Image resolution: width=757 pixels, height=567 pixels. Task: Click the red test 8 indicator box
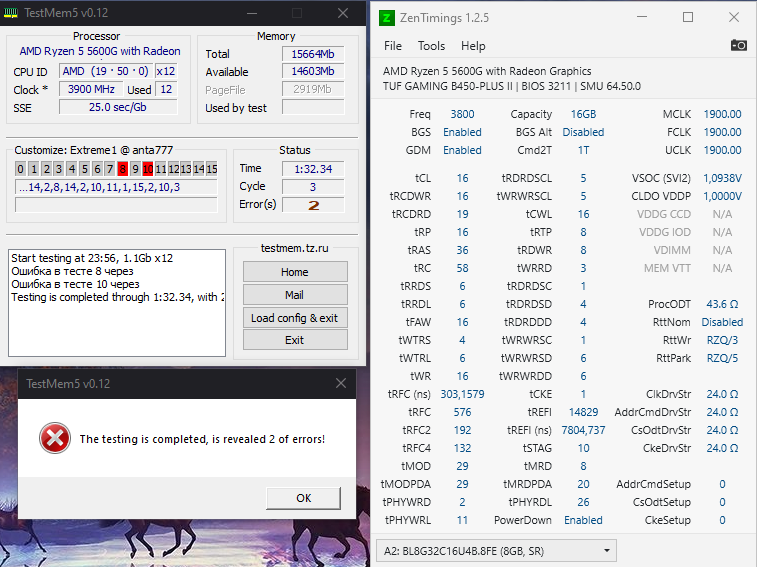pos(123,169)
